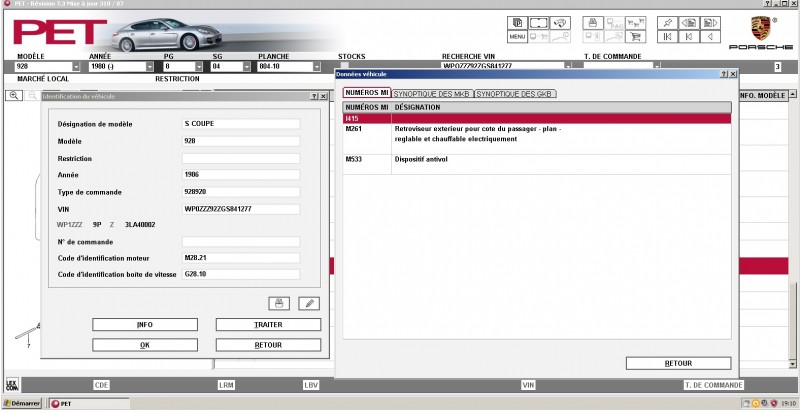Click VIN in bottom bar
The image size is (800, 413).
[x=528, y=385]
